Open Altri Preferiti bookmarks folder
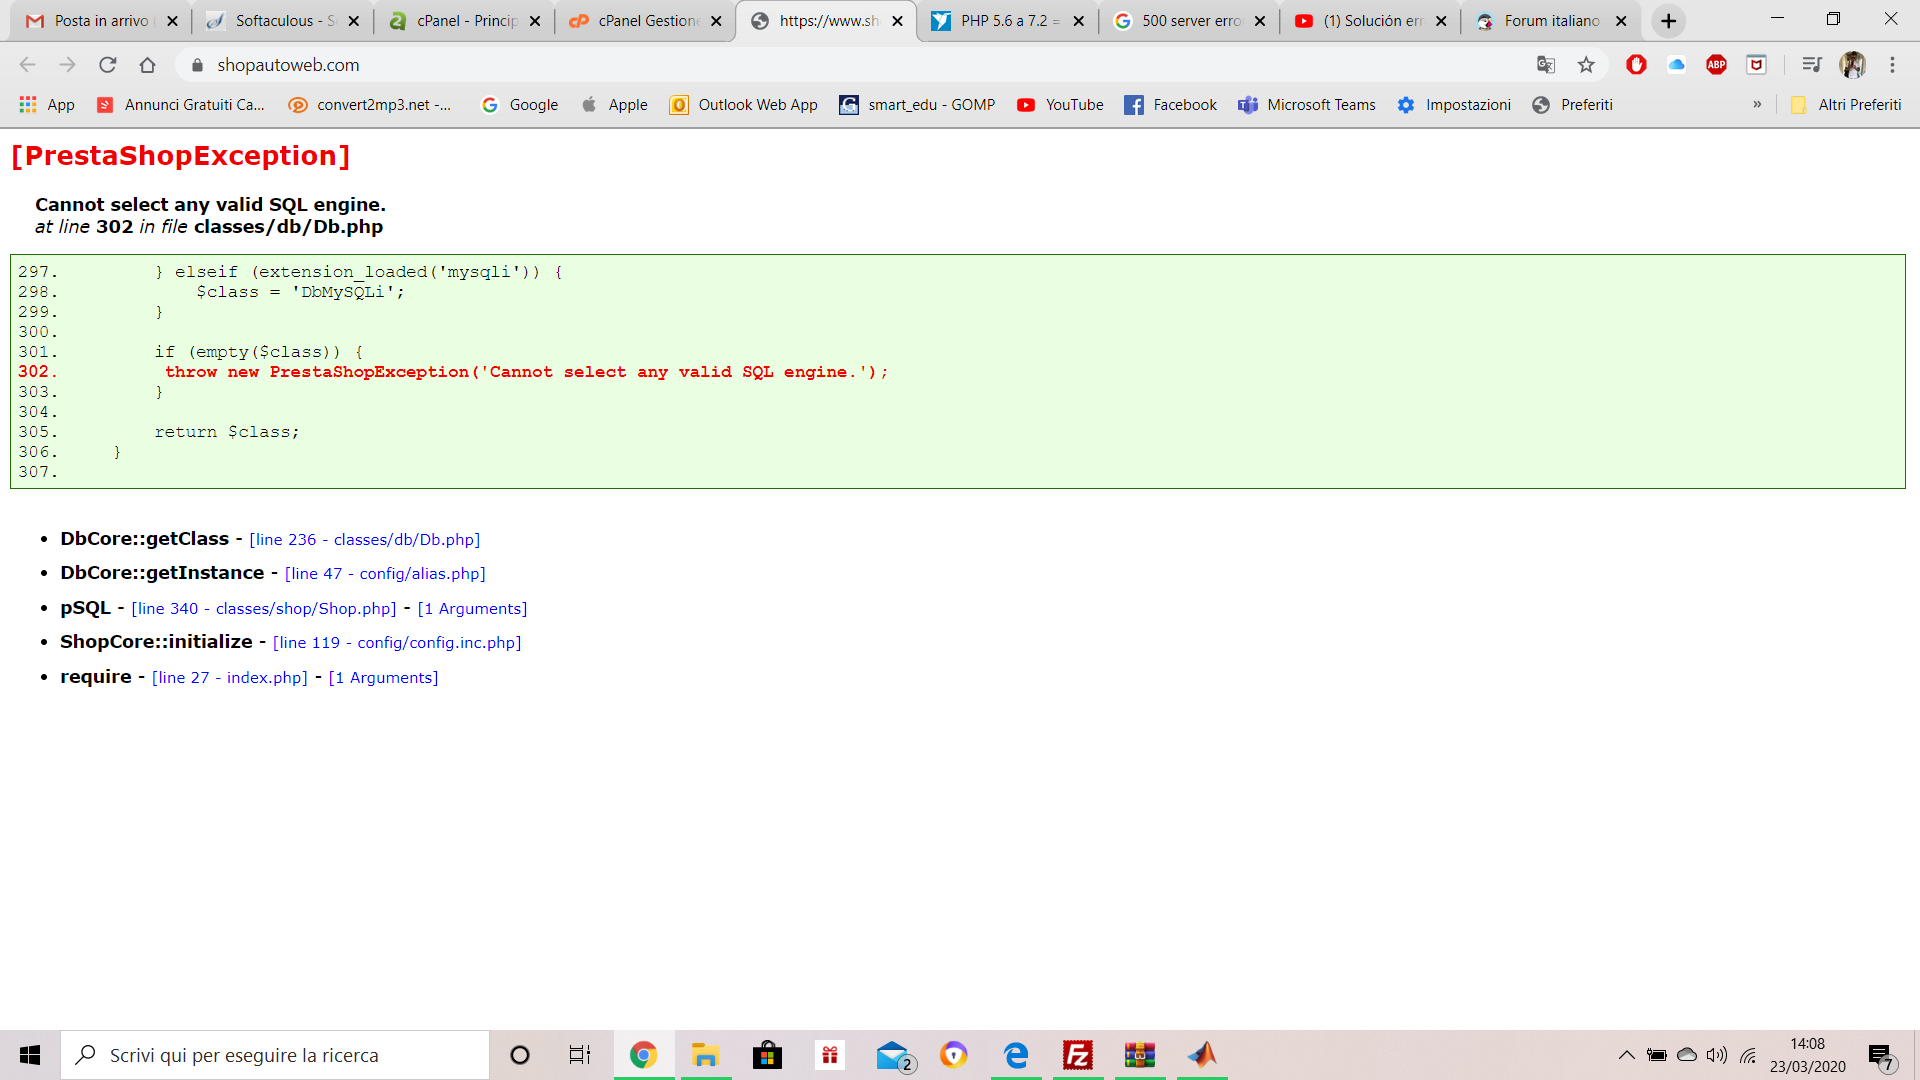Screen dimensions: 1920x1080 pyautogui.click(x=1847, y=105)
